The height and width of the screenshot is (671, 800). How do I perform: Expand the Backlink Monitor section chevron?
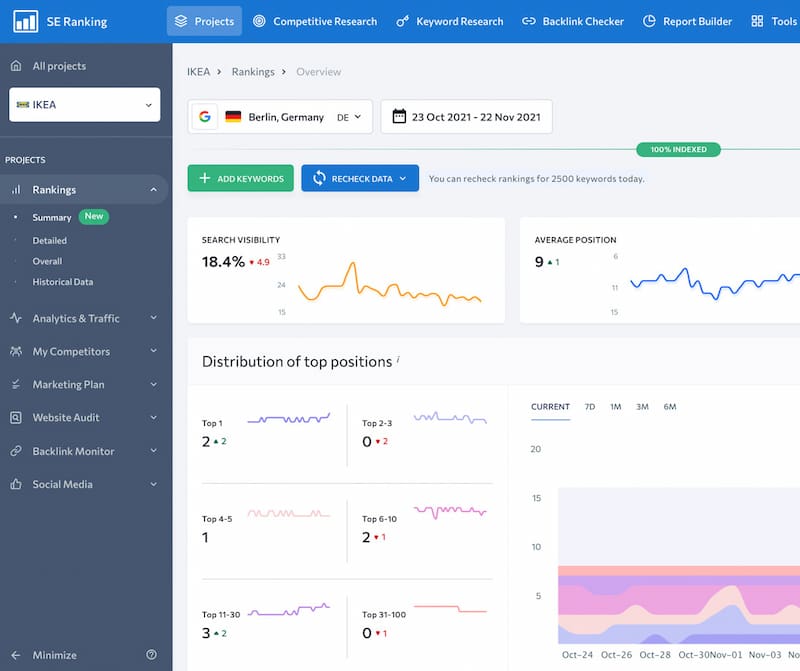pyautogui.click(x=154, y=451)
